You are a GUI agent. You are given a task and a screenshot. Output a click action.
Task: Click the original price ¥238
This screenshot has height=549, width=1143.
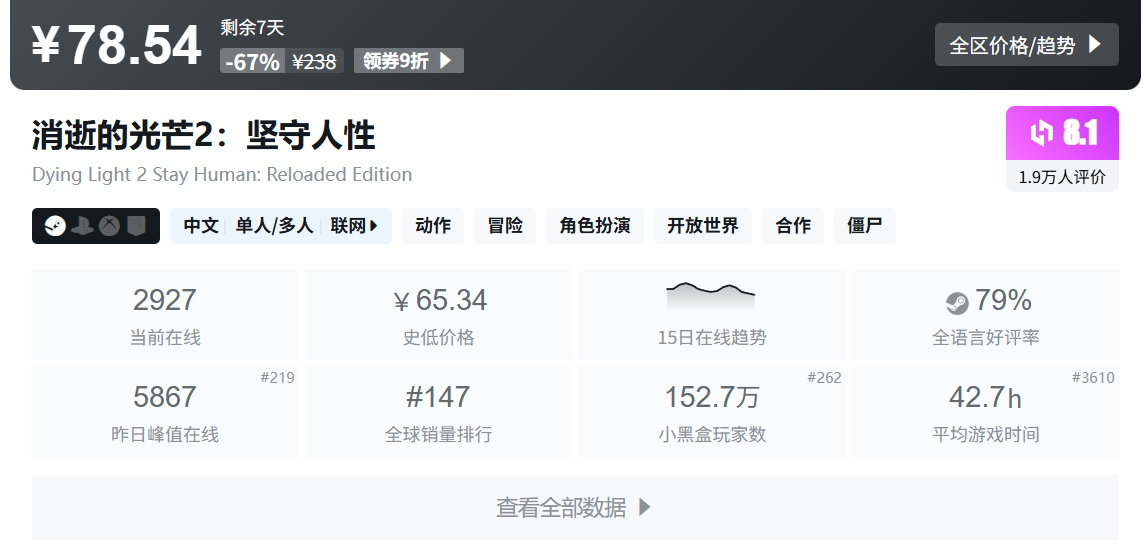tap(314, 61)
